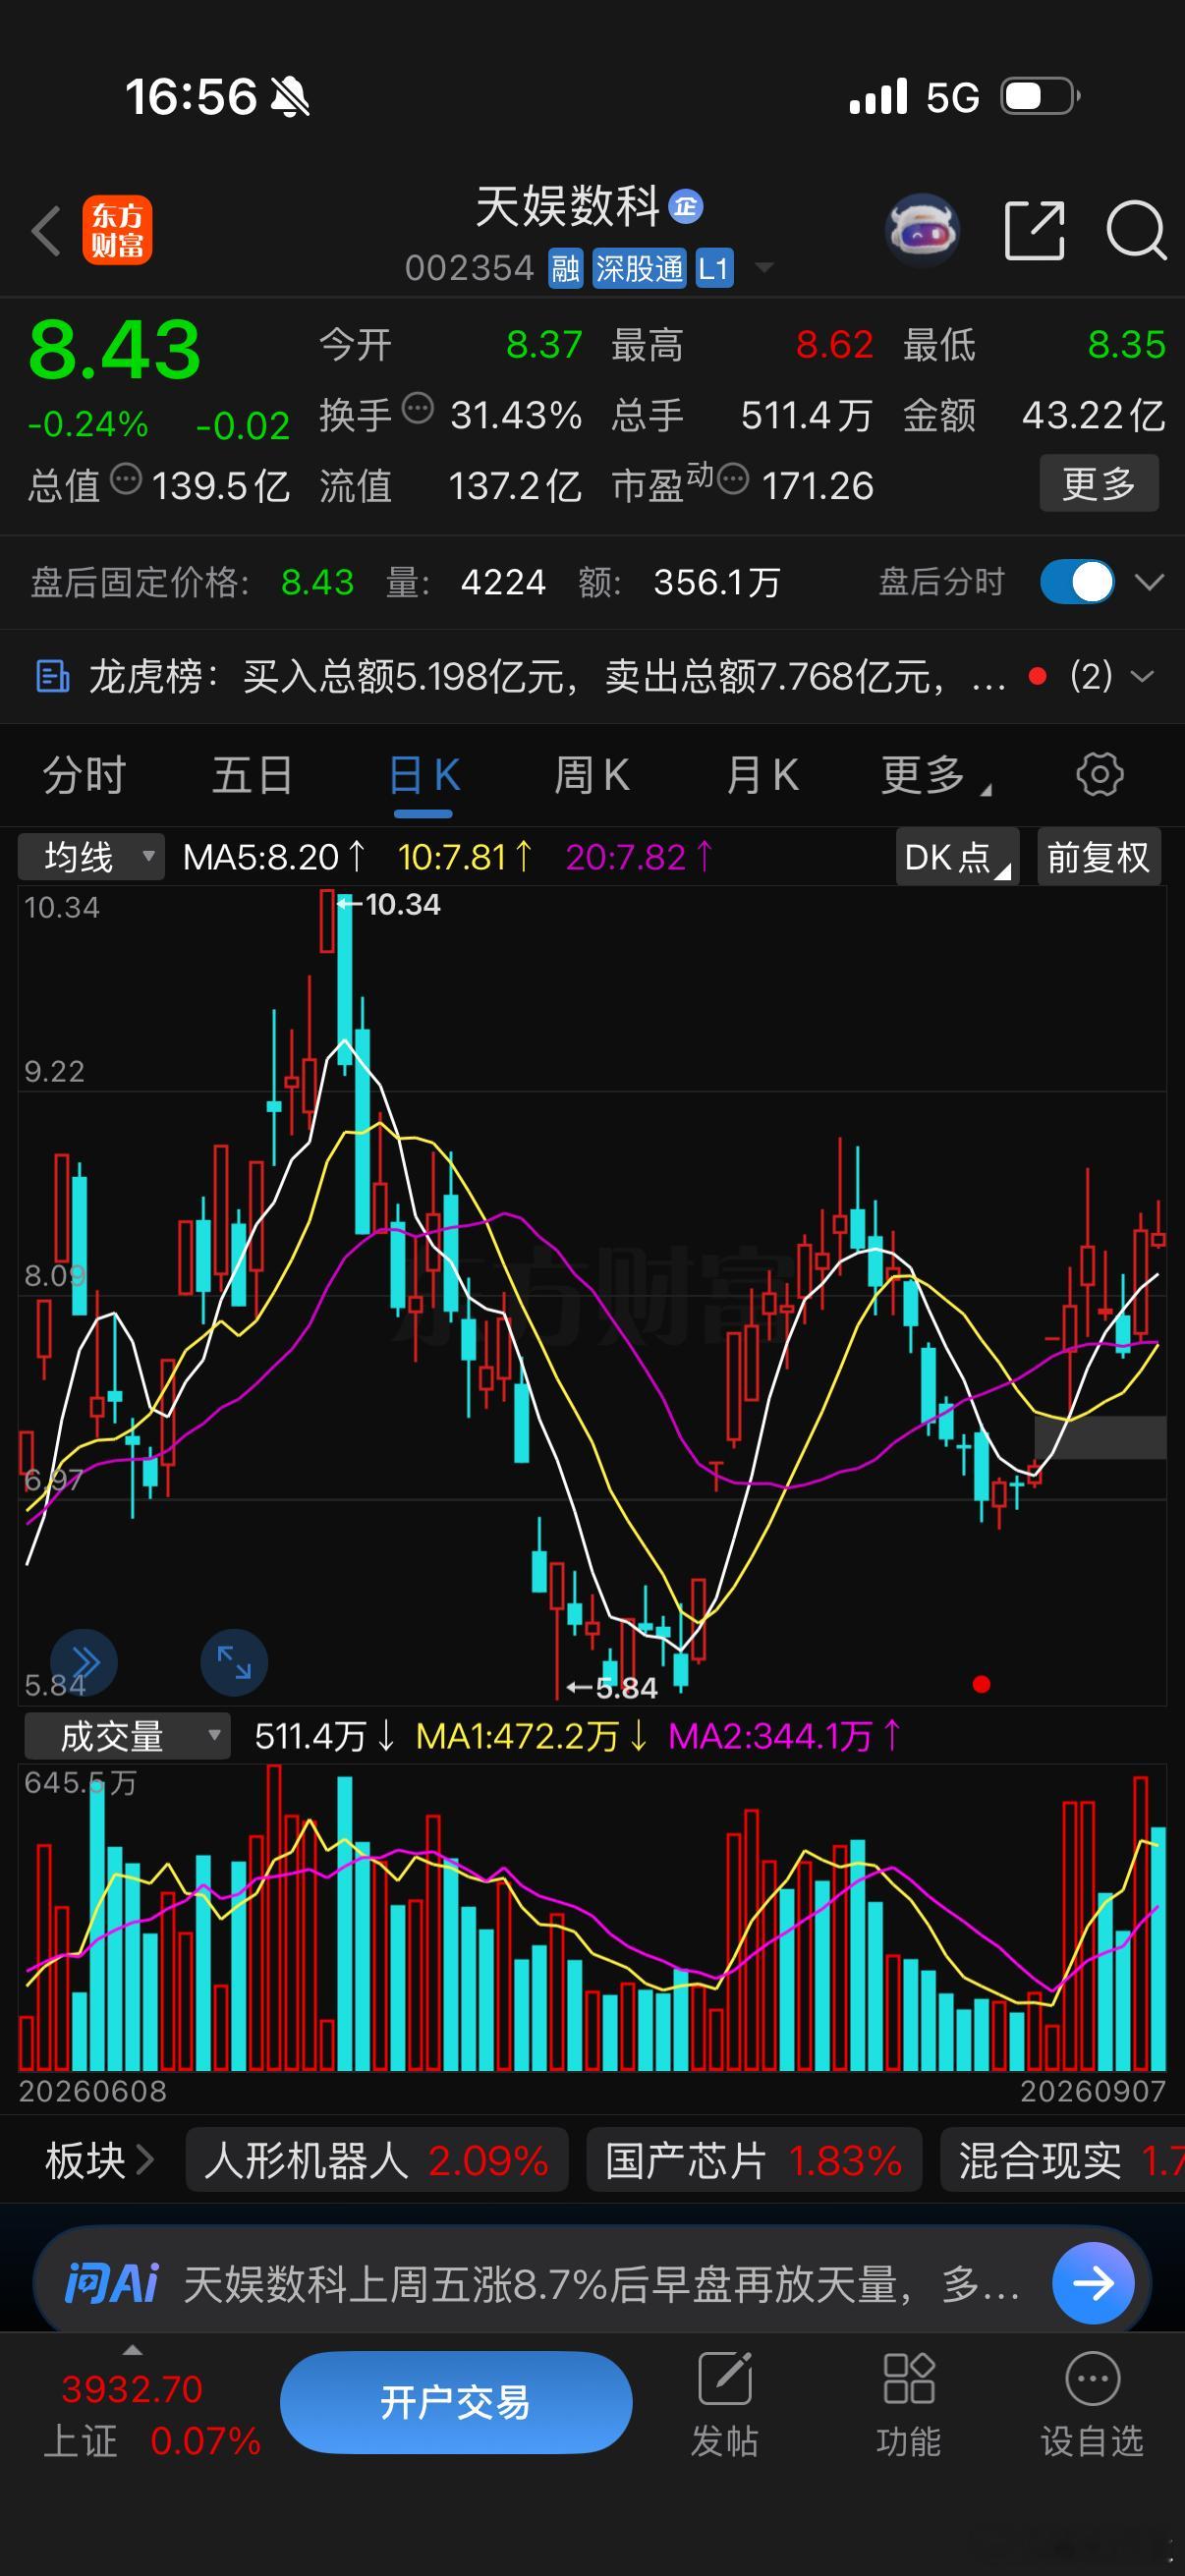
Task: Switch to the 分时 tab
Action: (x=84, y=775)
